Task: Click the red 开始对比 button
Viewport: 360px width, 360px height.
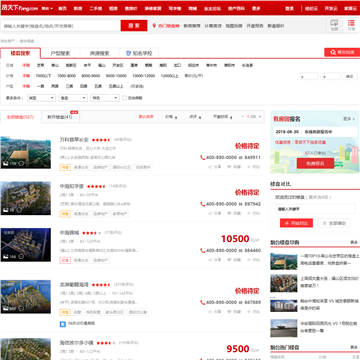Action: tap(296, 223)
